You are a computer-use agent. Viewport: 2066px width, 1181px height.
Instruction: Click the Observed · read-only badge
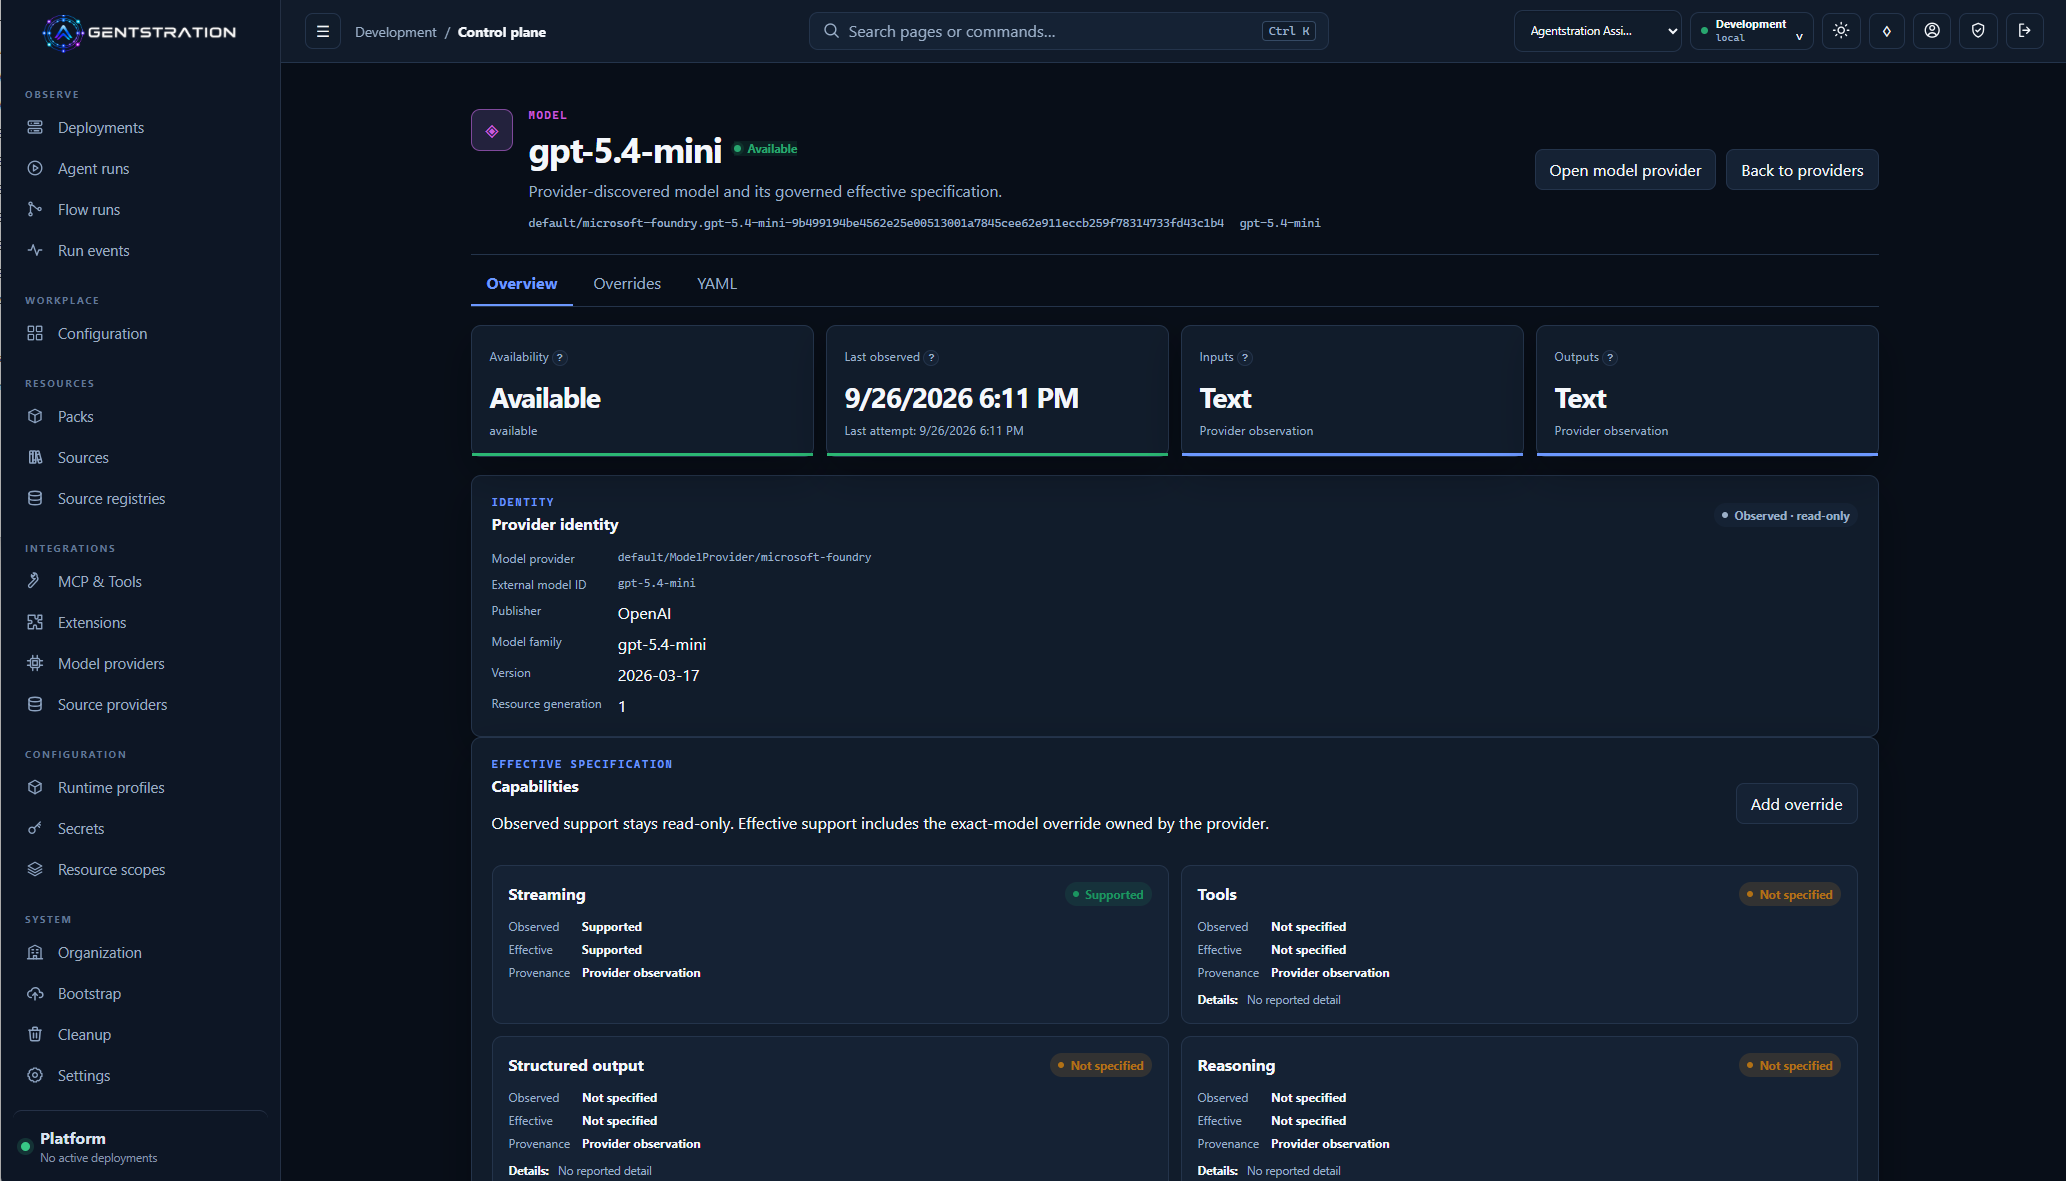pos(1785,516)
